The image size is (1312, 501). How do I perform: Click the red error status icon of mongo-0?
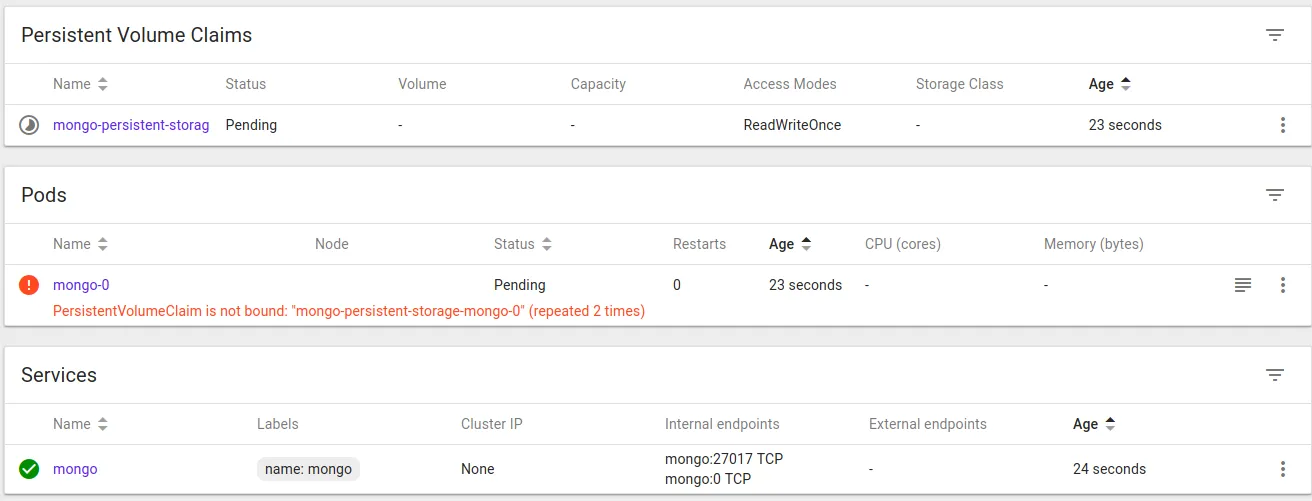[x=29, y=285]
